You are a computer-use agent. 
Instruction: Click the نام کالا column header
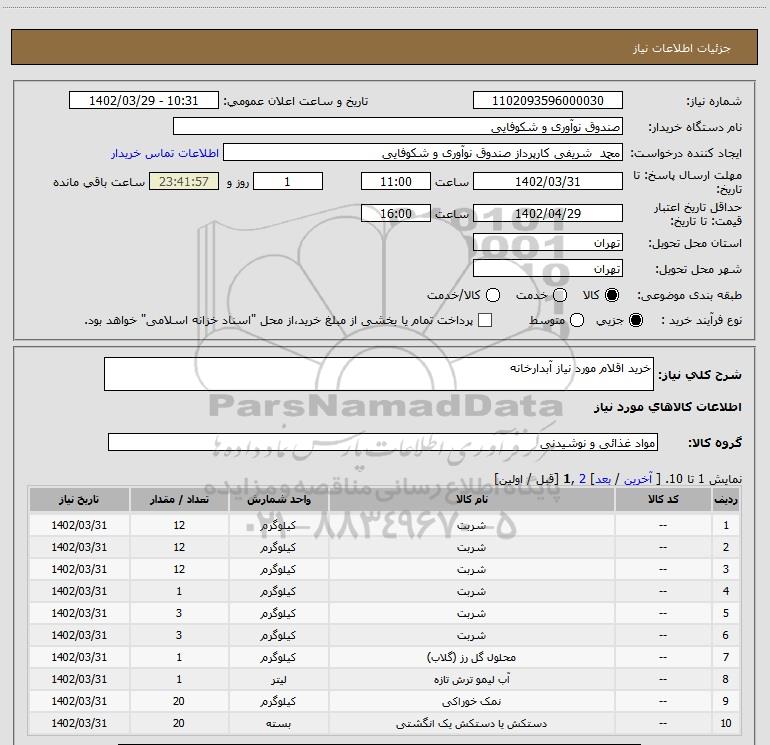tap(471, 499)
